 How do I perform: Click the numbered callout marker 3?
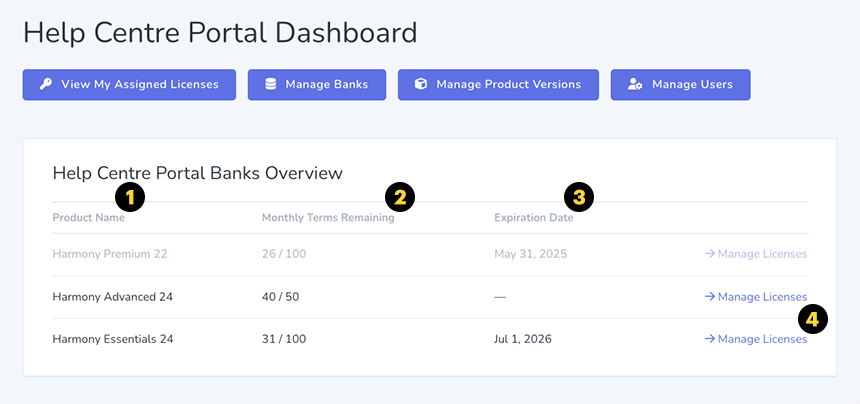pos(579,195)
